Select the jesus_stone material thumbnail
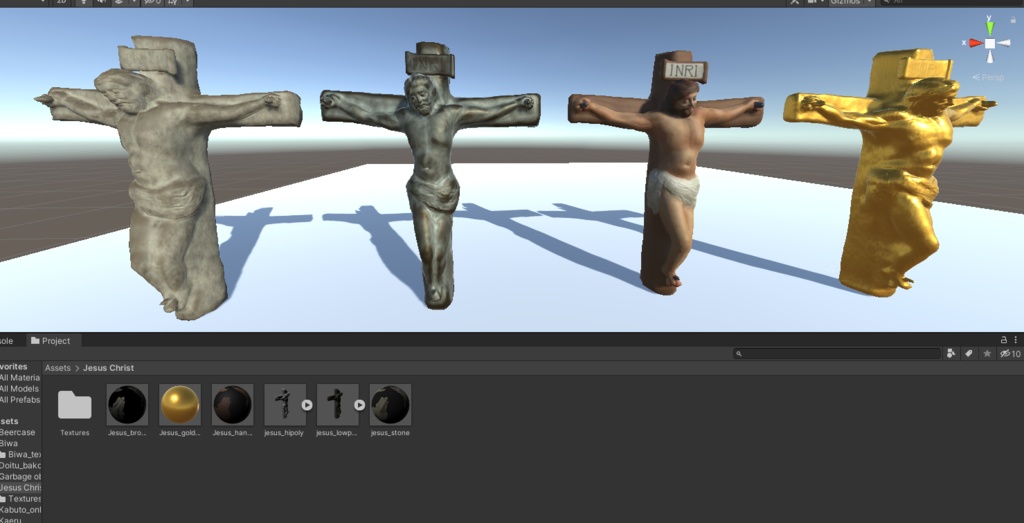The width and height of the screenshot is (1024, 523). coord(390,405)
